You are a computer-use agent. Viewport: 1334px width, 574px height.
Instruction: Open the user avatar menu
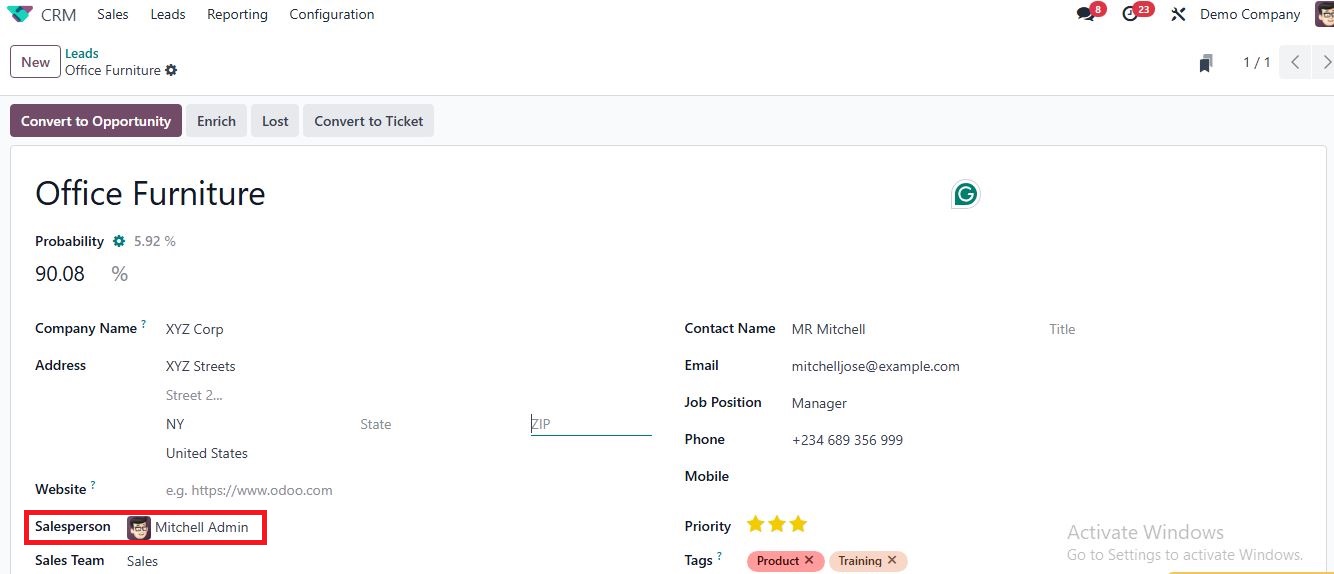click(1323, 14)
